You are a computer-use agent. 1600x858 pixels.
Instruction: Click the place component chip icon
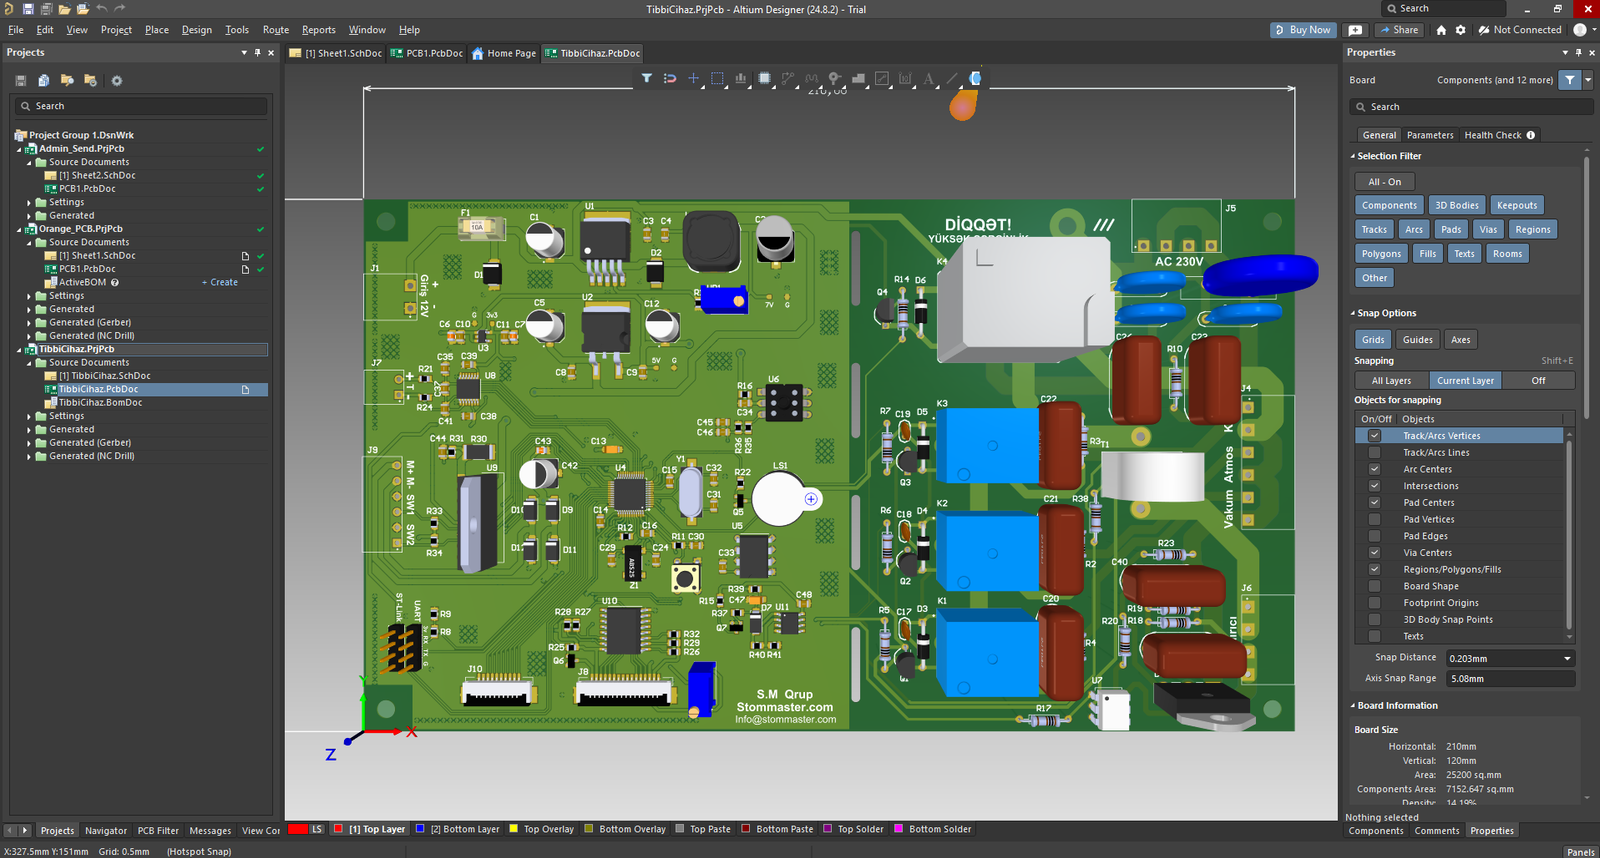(x=764, y=78)
